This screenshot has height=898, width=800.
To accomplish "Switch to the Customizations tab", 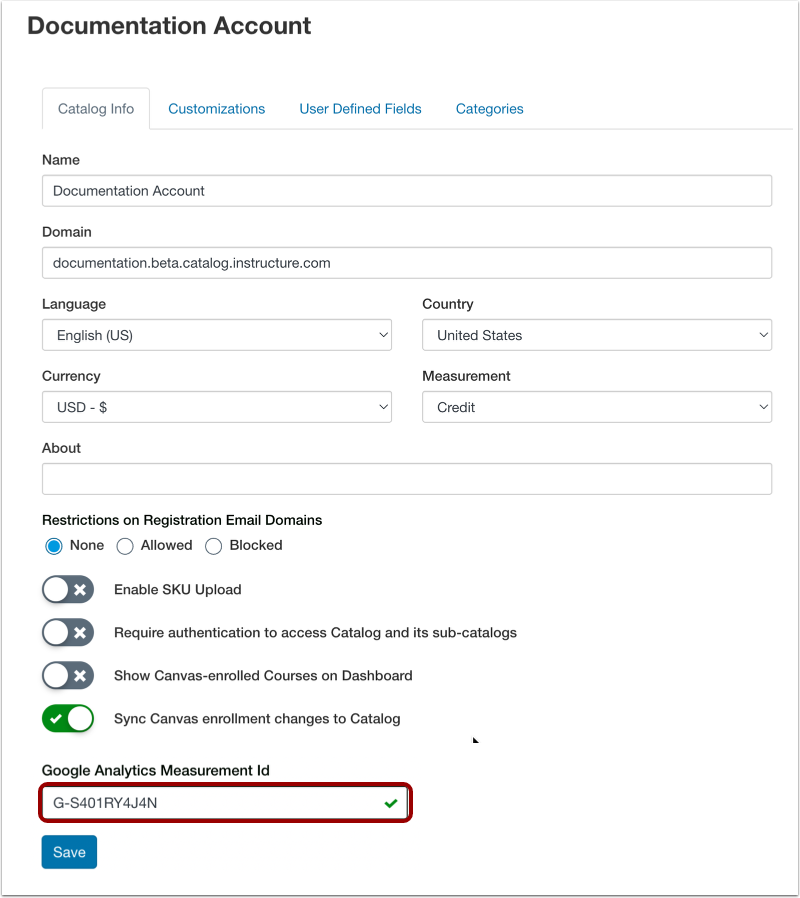I will (216, 109).
